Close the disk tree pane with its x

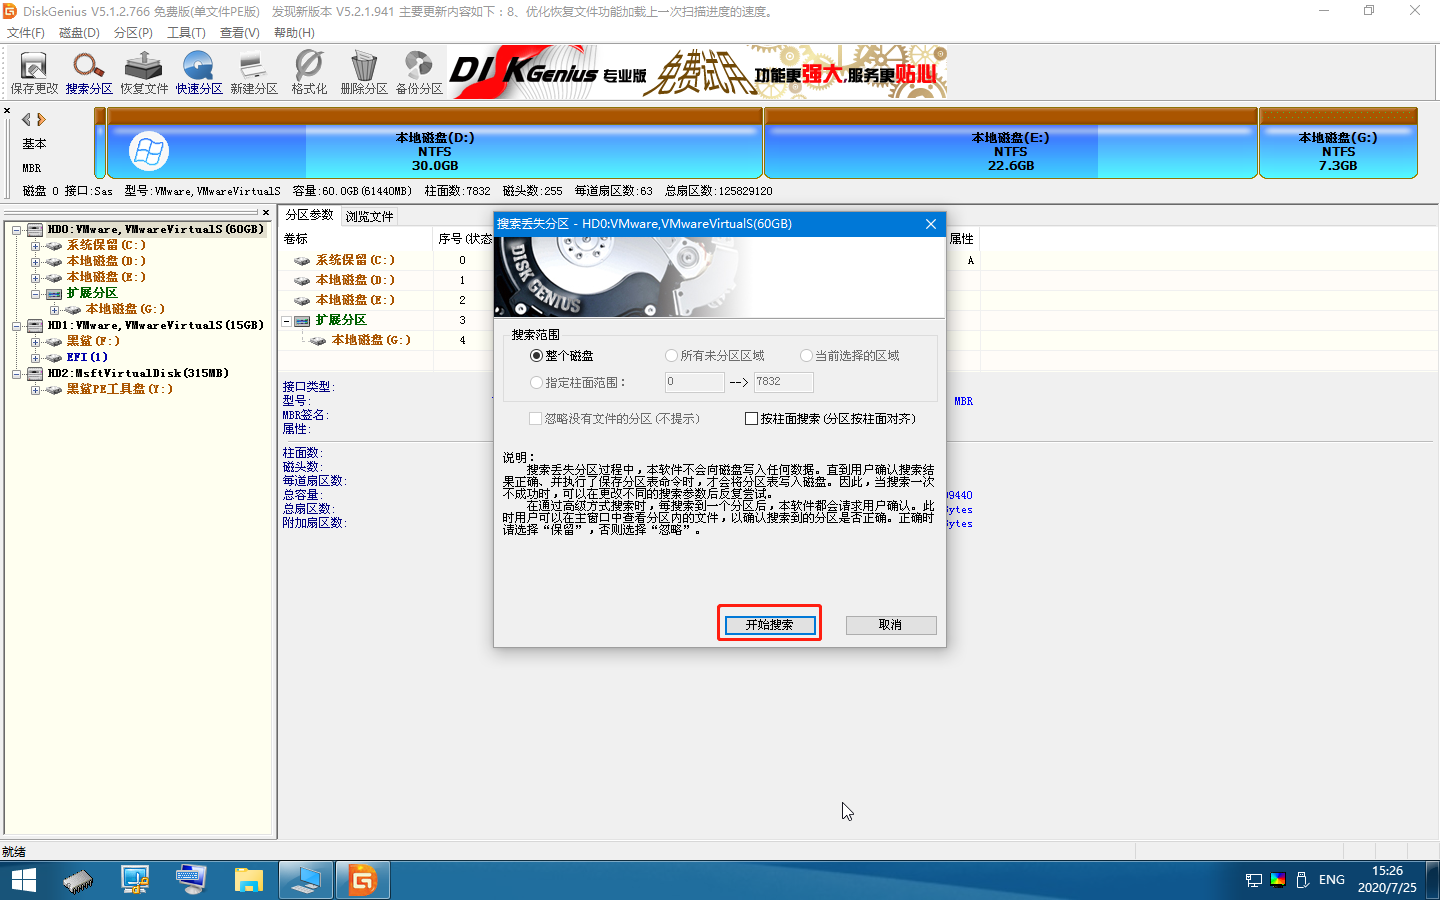[266, 212]
